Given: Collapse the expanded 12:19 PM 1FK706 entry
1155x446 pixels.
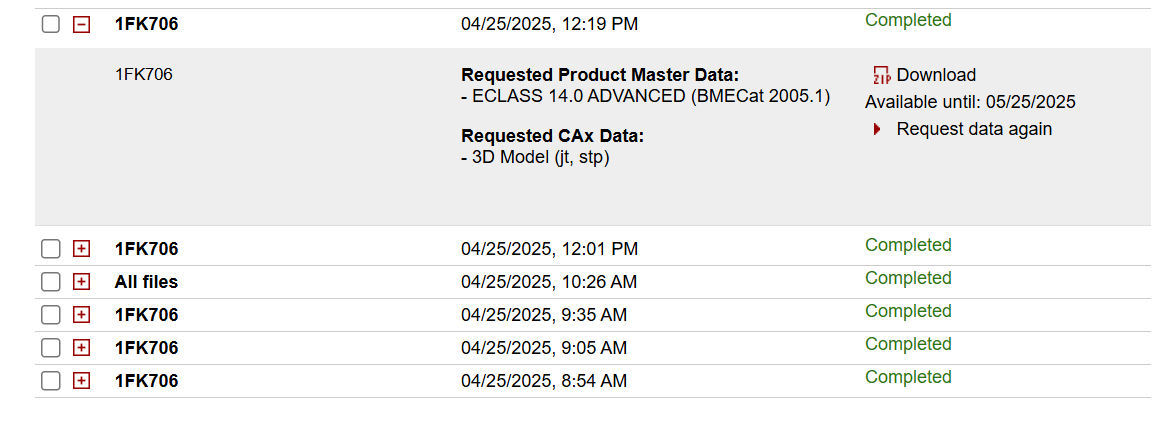Looking at the screenshot, I should coord(82,24).
